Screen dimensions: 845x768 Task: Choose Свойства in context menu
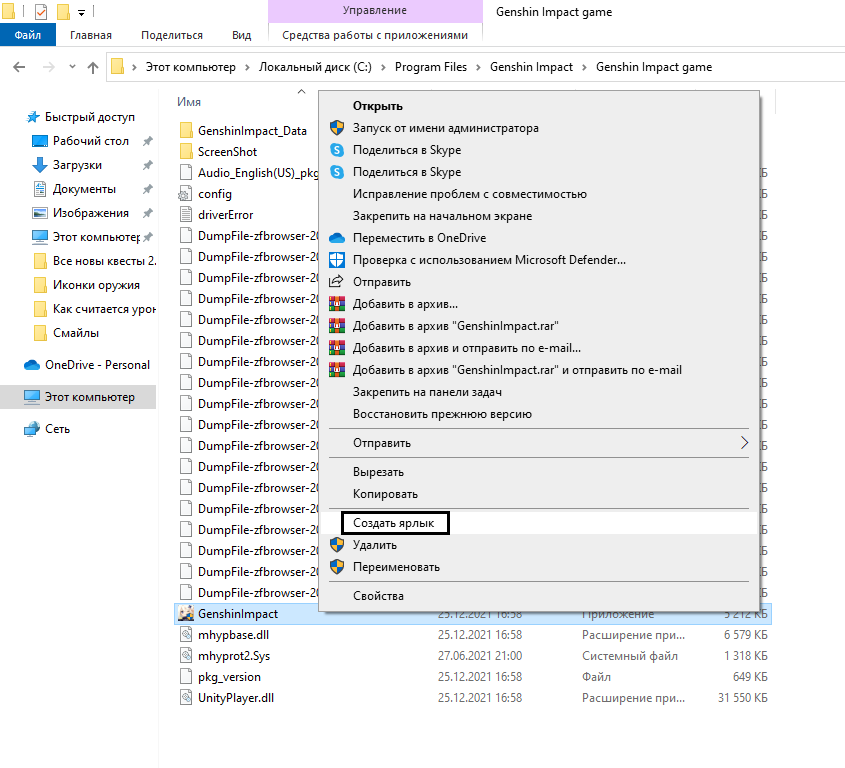point(378,596)
